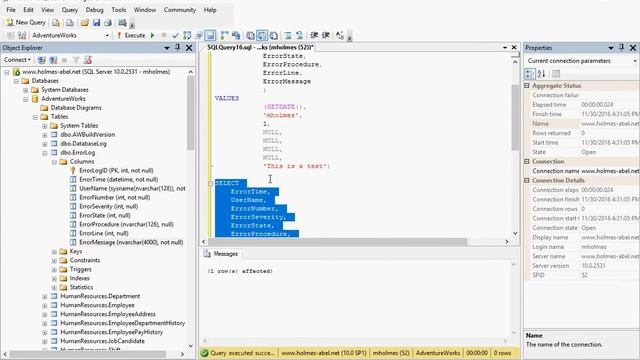Click the Display Estimated Execution Plan icon
The height and width of the screenshot is (360, 640).
[x=187, y=36]
